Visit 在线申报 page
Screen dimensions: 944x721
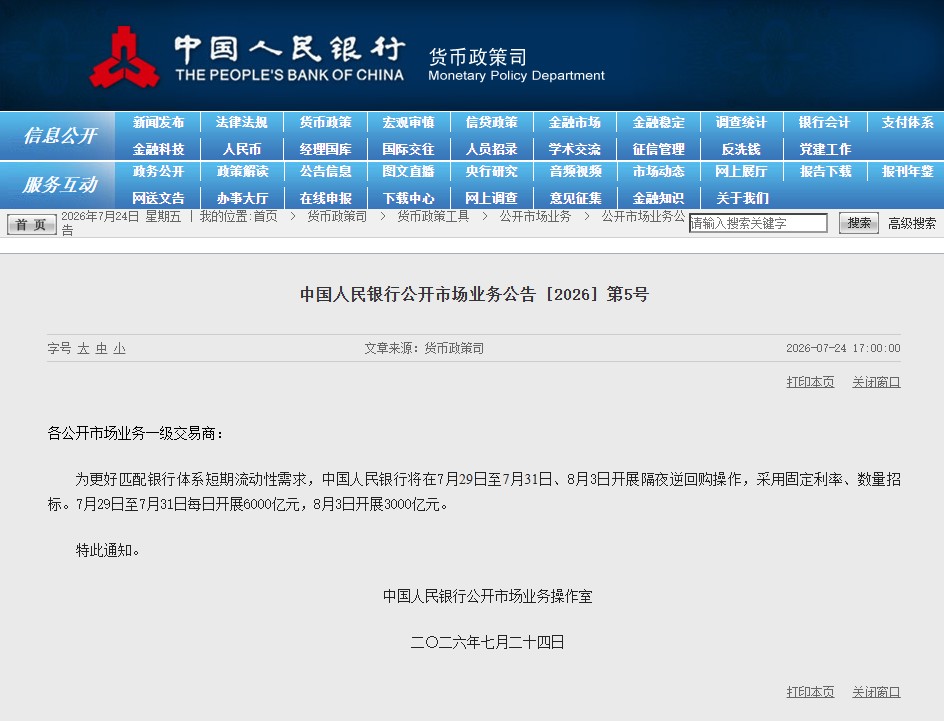(x=325, y=198)
